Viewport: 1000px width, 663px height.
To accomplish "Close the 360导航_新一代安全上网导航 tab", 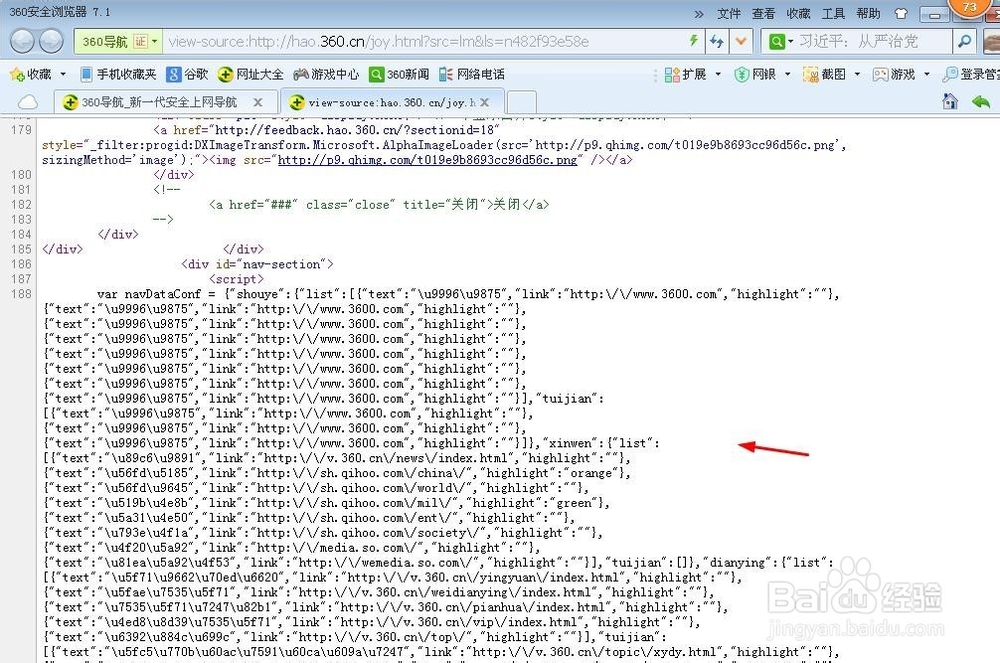I will pos(258,102).
